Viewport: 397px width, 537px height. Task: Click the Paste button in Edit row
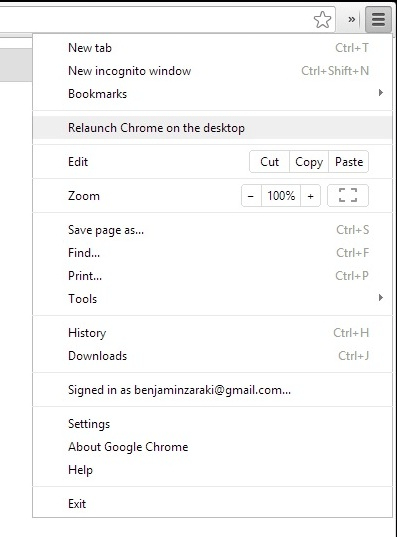349,162
